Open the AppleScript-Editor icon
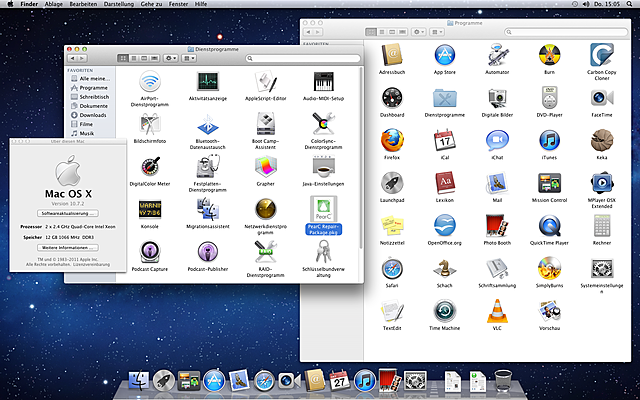640x400 pixels. pos(266,82)
